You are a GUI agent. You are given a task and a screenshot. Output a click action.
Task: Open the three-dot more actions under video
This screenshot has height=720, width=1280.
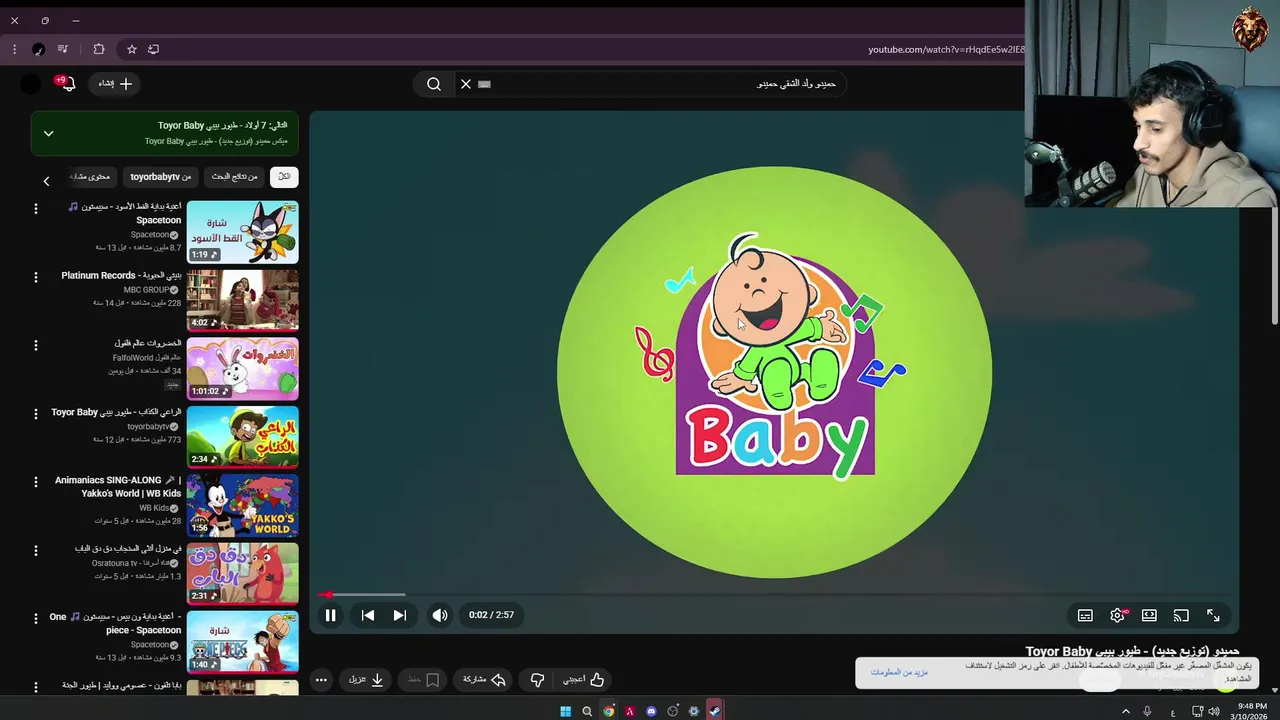coord(321,680)
